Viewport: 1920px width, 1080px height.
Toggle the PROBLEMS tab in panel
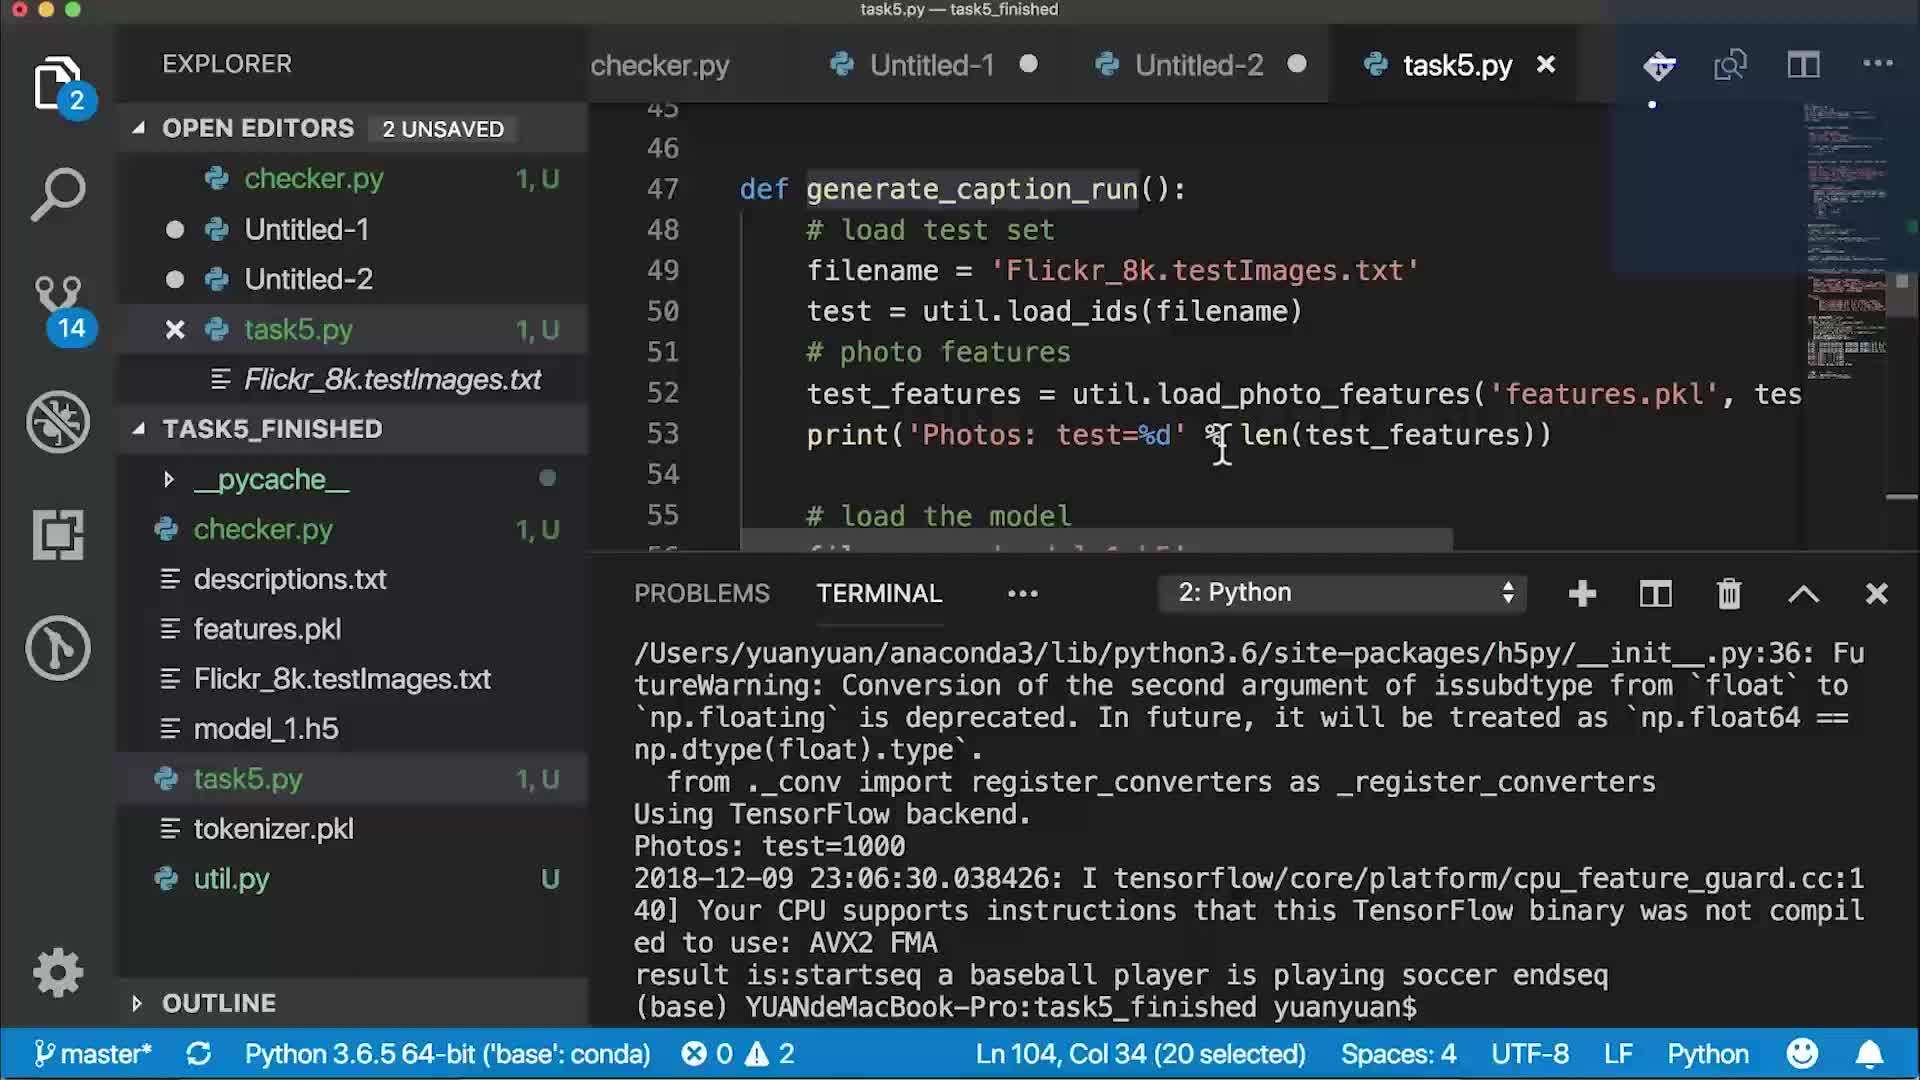[x=702, y=593]
